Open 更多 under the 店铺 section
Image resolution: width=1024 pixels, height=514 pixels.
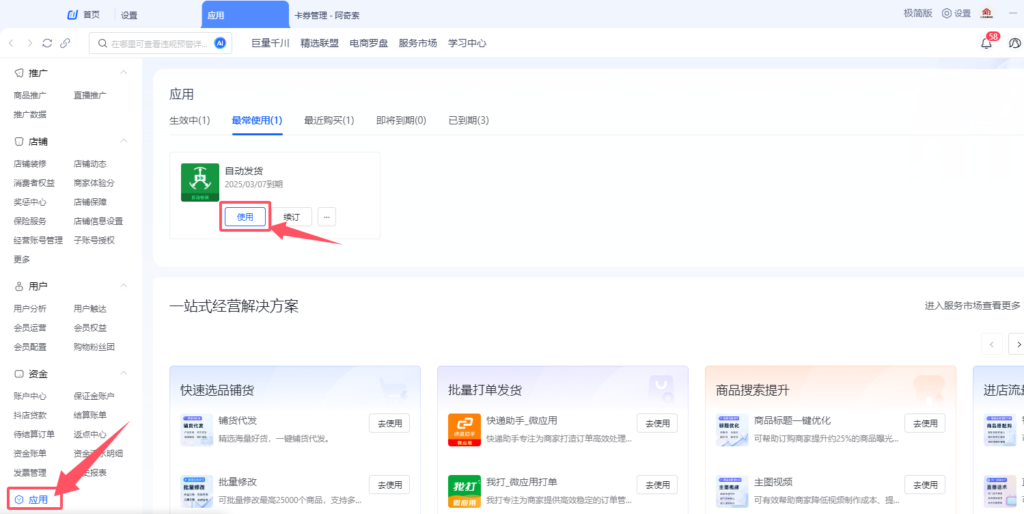tap(22, 259)
